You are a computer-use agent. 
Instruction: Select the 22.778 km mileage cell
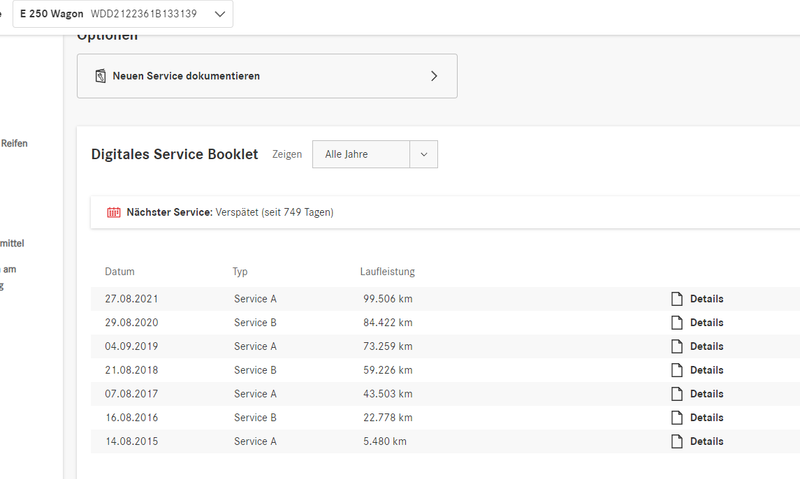pyautogui.click(x=388, y=418)
